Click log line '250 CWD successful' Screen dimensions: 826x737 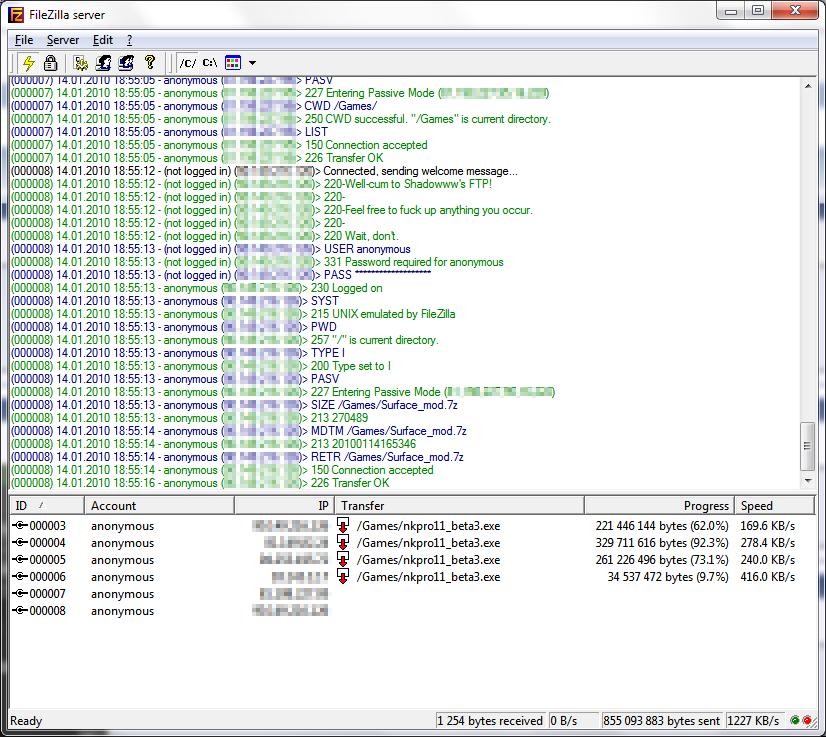pyautogui.click(x=281, y=119)
